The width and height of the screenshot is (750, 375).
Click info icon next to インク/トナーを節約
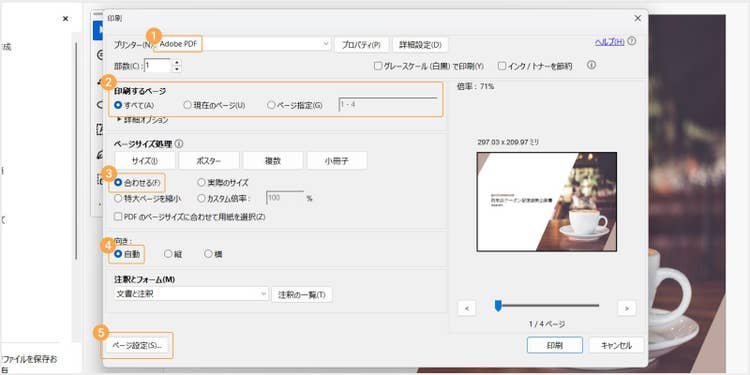(x=591, y=66)
